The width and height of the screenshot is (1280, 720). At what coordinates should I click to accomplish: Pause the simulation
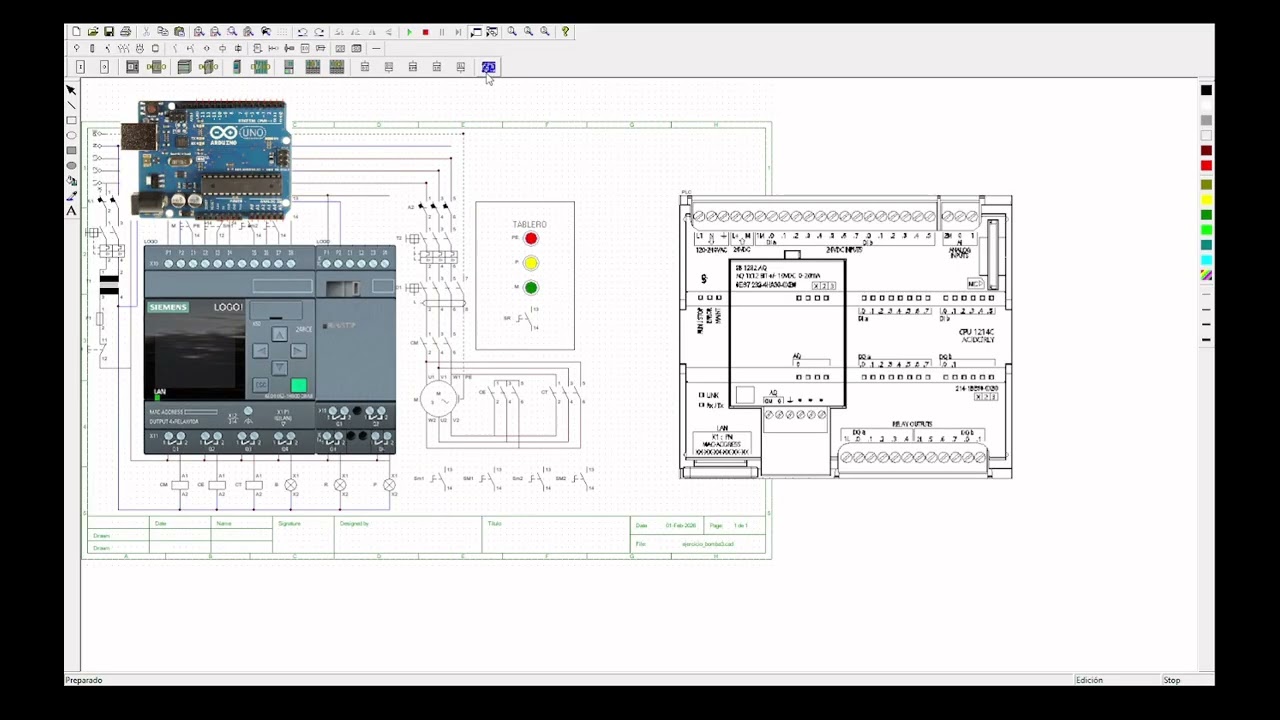click(x=442, y=32)
